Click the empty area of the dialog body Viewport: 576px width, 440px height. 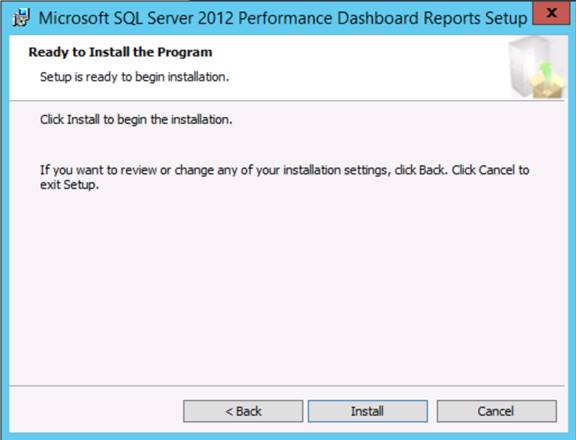pyautogui.click(x=287, y=286)
